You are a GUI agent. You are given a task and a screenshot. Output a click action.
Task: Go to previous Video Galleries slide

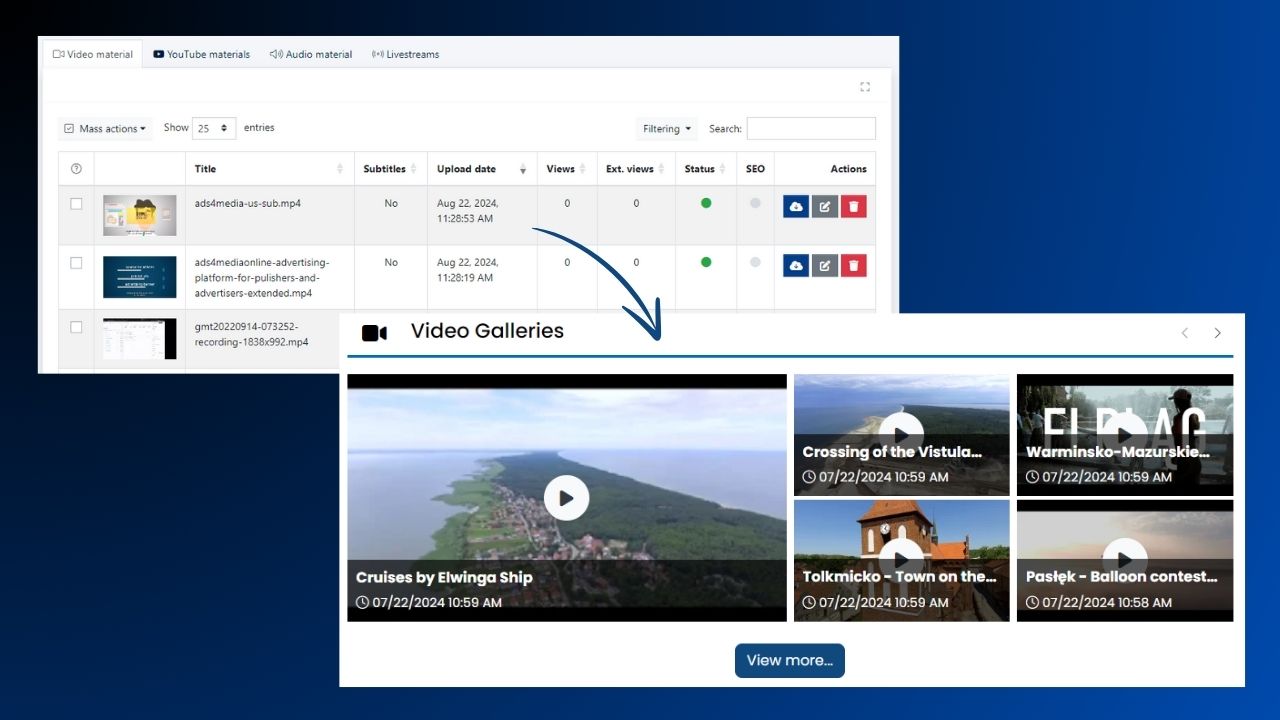pyautogui.click(x=1185, y=333)
